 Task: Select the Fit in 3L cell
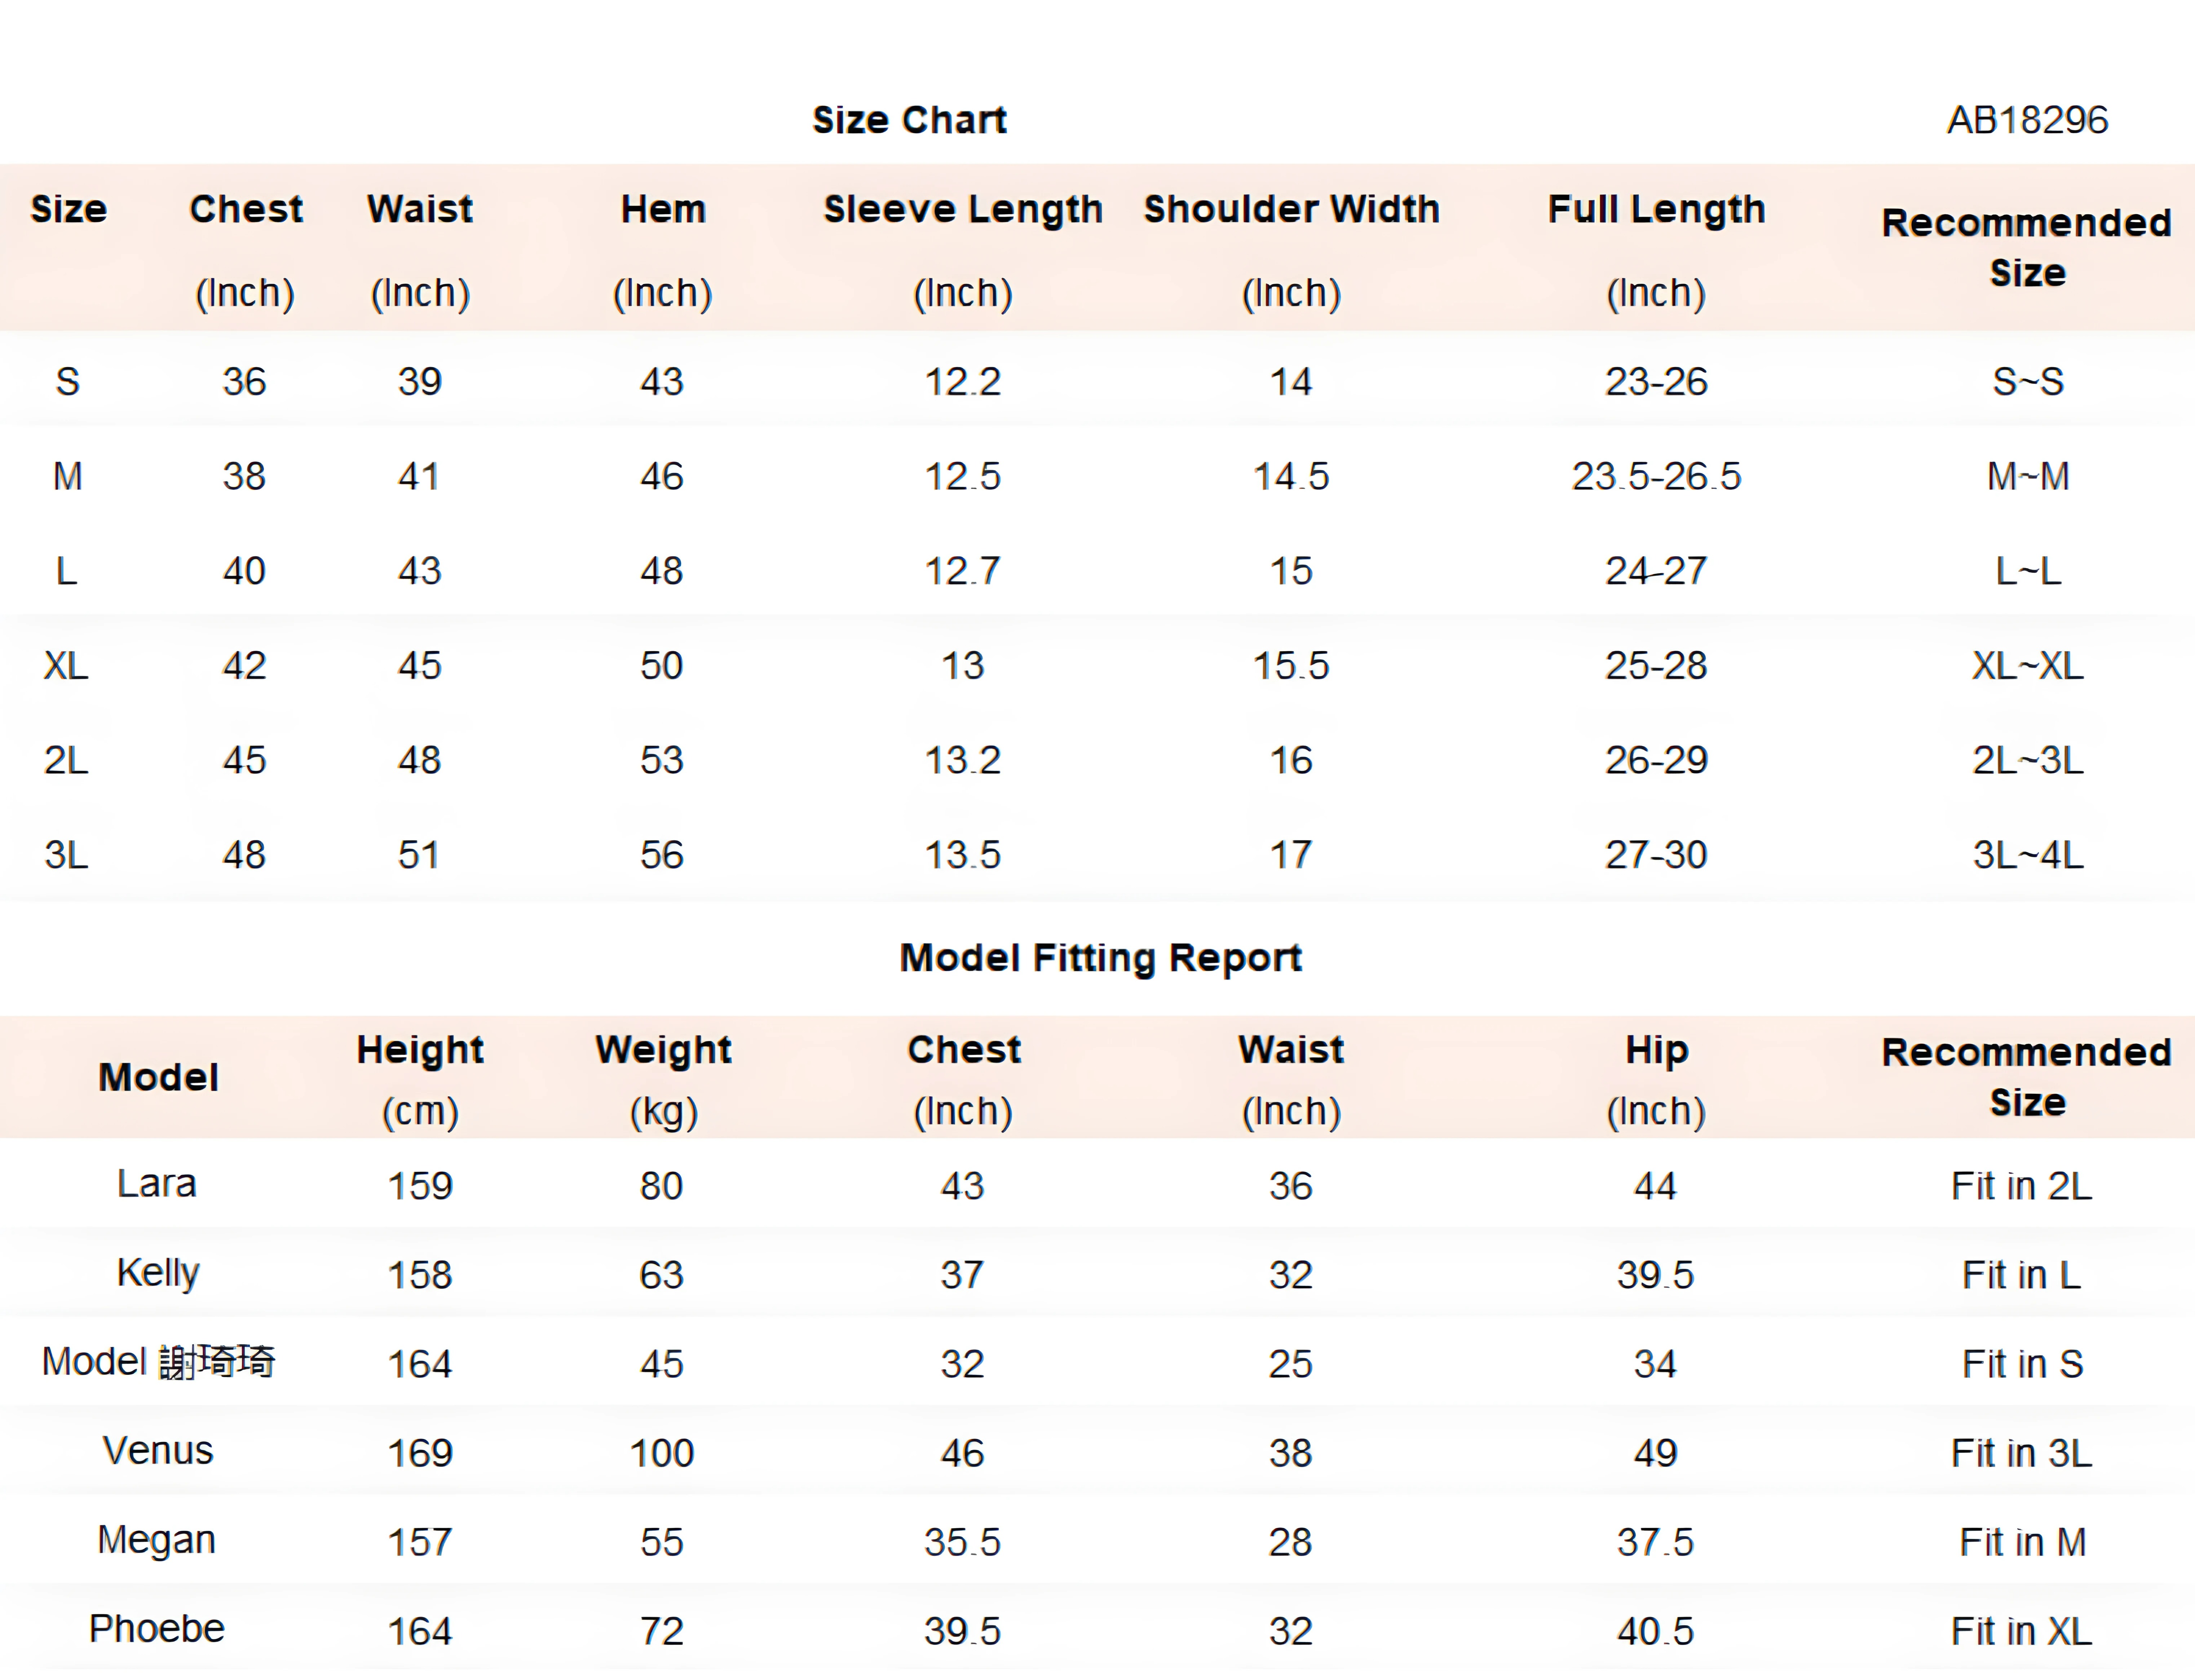point(2021,1453)
